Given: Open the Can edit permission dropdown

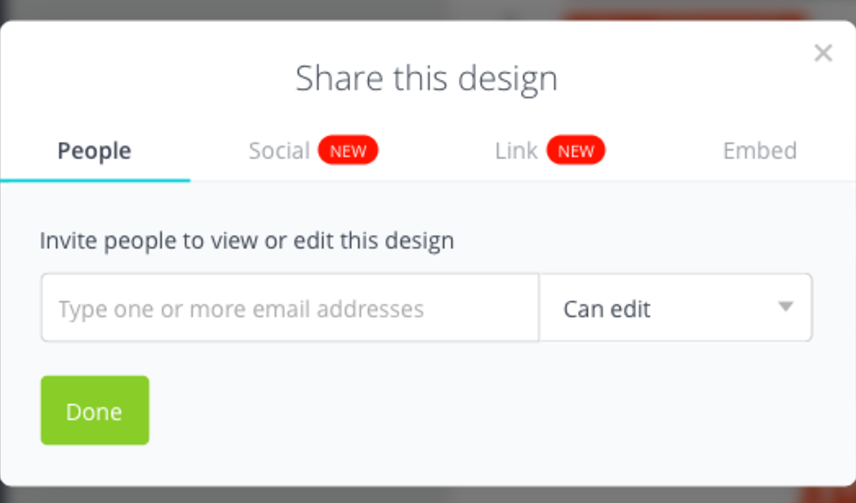Looking at the screenshot, I should (x=676, y=308).
